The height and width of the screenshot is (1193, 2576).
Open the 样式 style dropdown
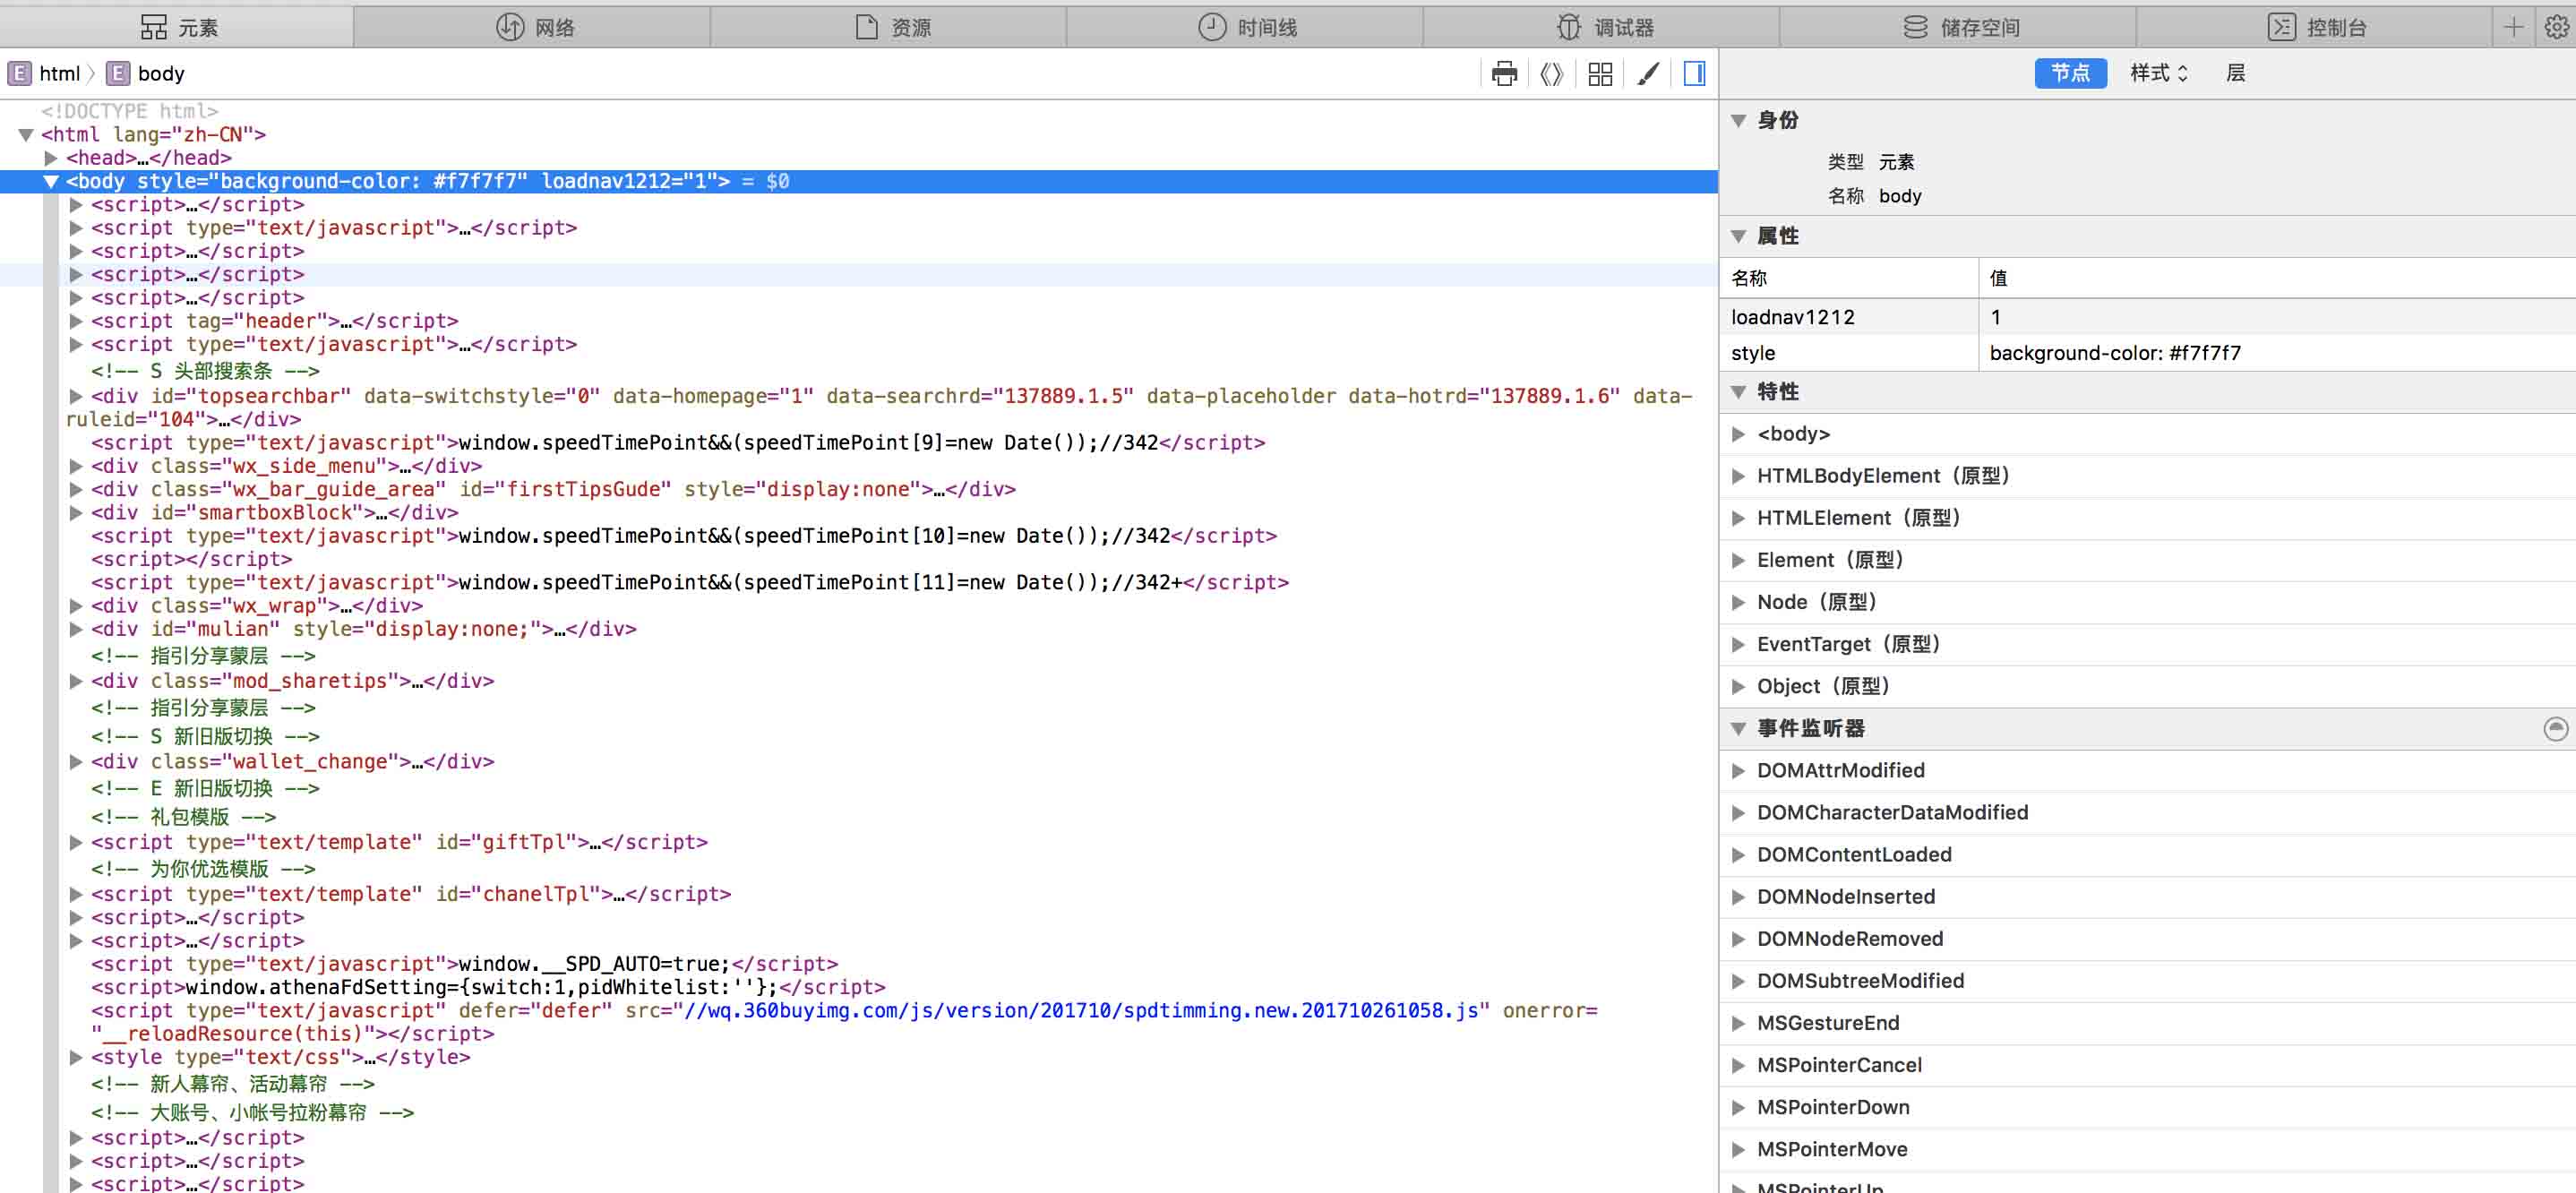coord(2158,73)
